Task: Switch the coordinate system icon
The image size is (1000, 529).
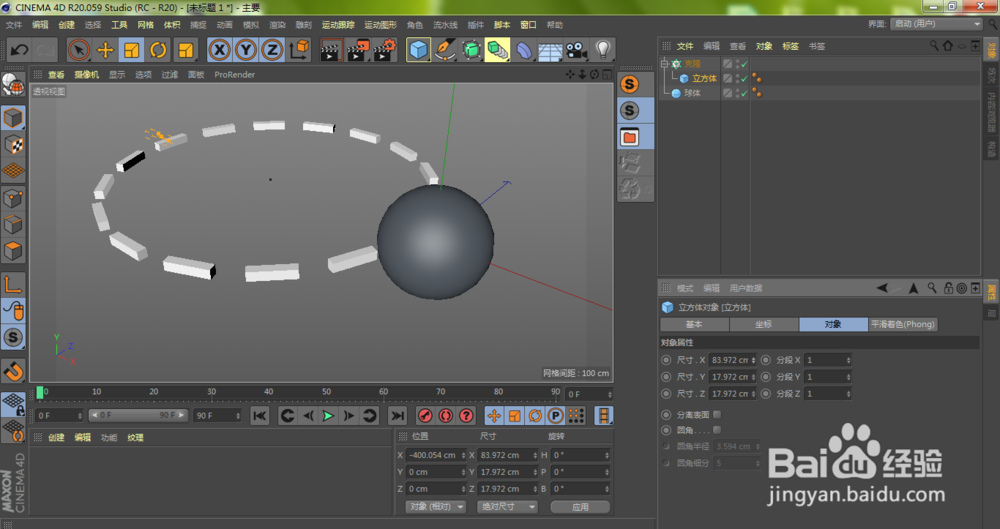Action: point(298,50)
